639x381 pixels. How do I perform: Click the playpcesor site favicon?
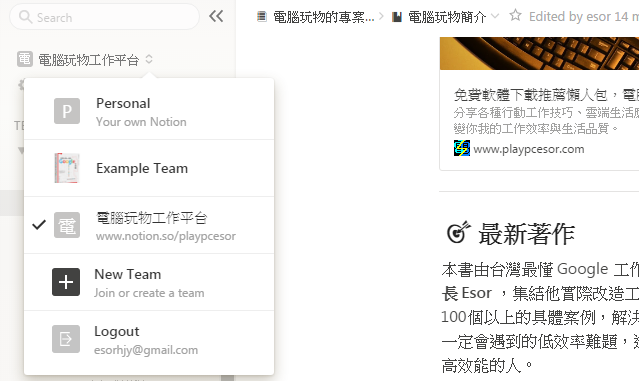[462, 148]
